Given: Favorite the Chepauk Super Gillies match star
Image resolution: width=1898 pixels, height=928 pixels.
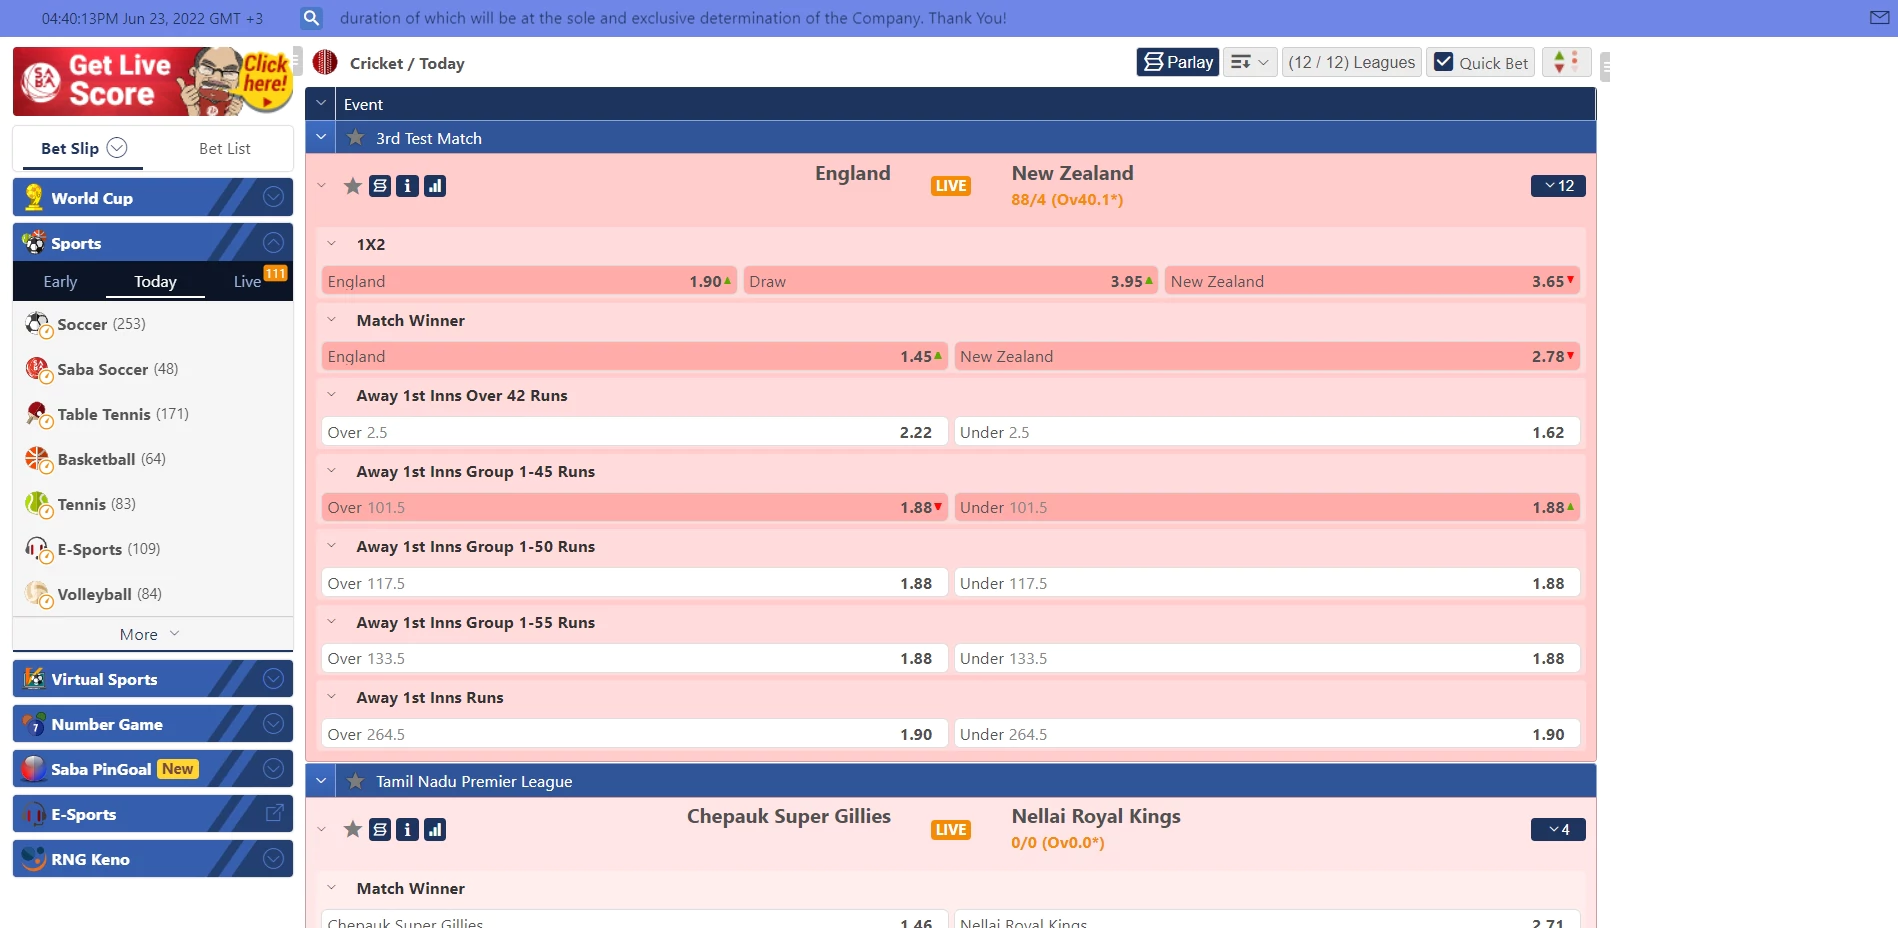Looking at the screenshot, I should point(352,829).
